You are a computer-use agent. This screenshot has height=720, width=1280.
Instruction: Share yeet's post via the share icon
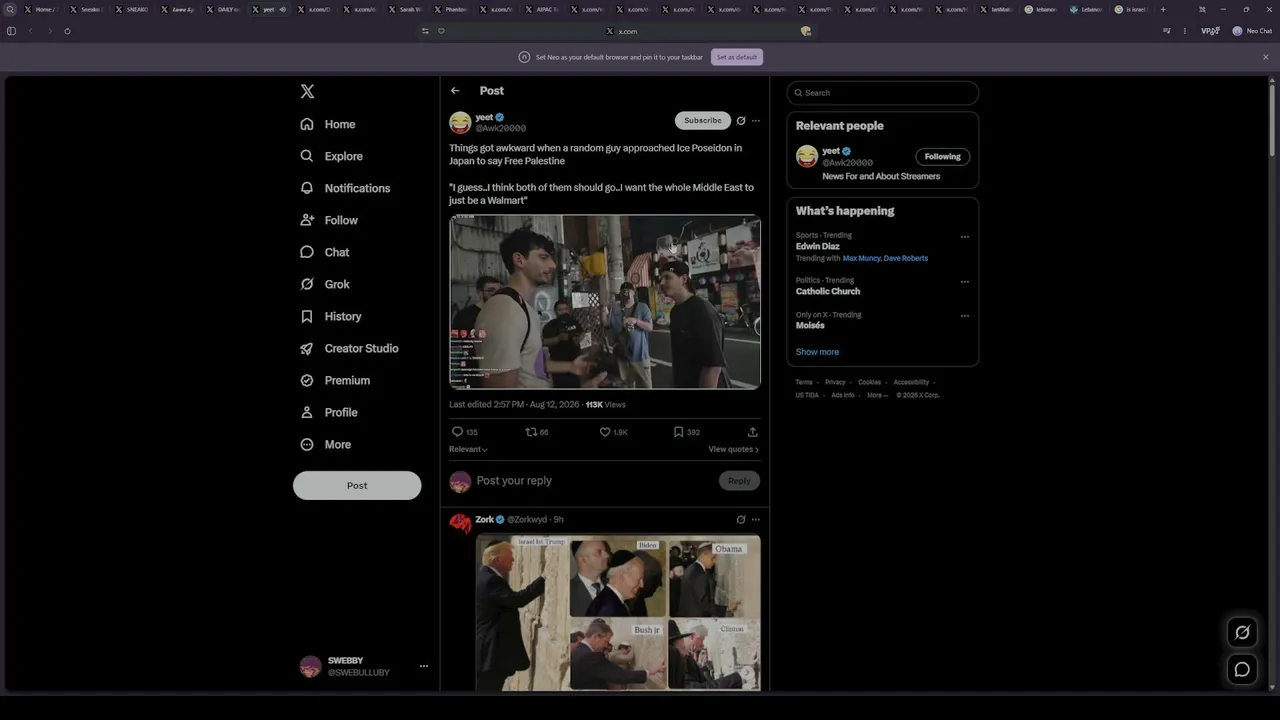tap(753, 432)
